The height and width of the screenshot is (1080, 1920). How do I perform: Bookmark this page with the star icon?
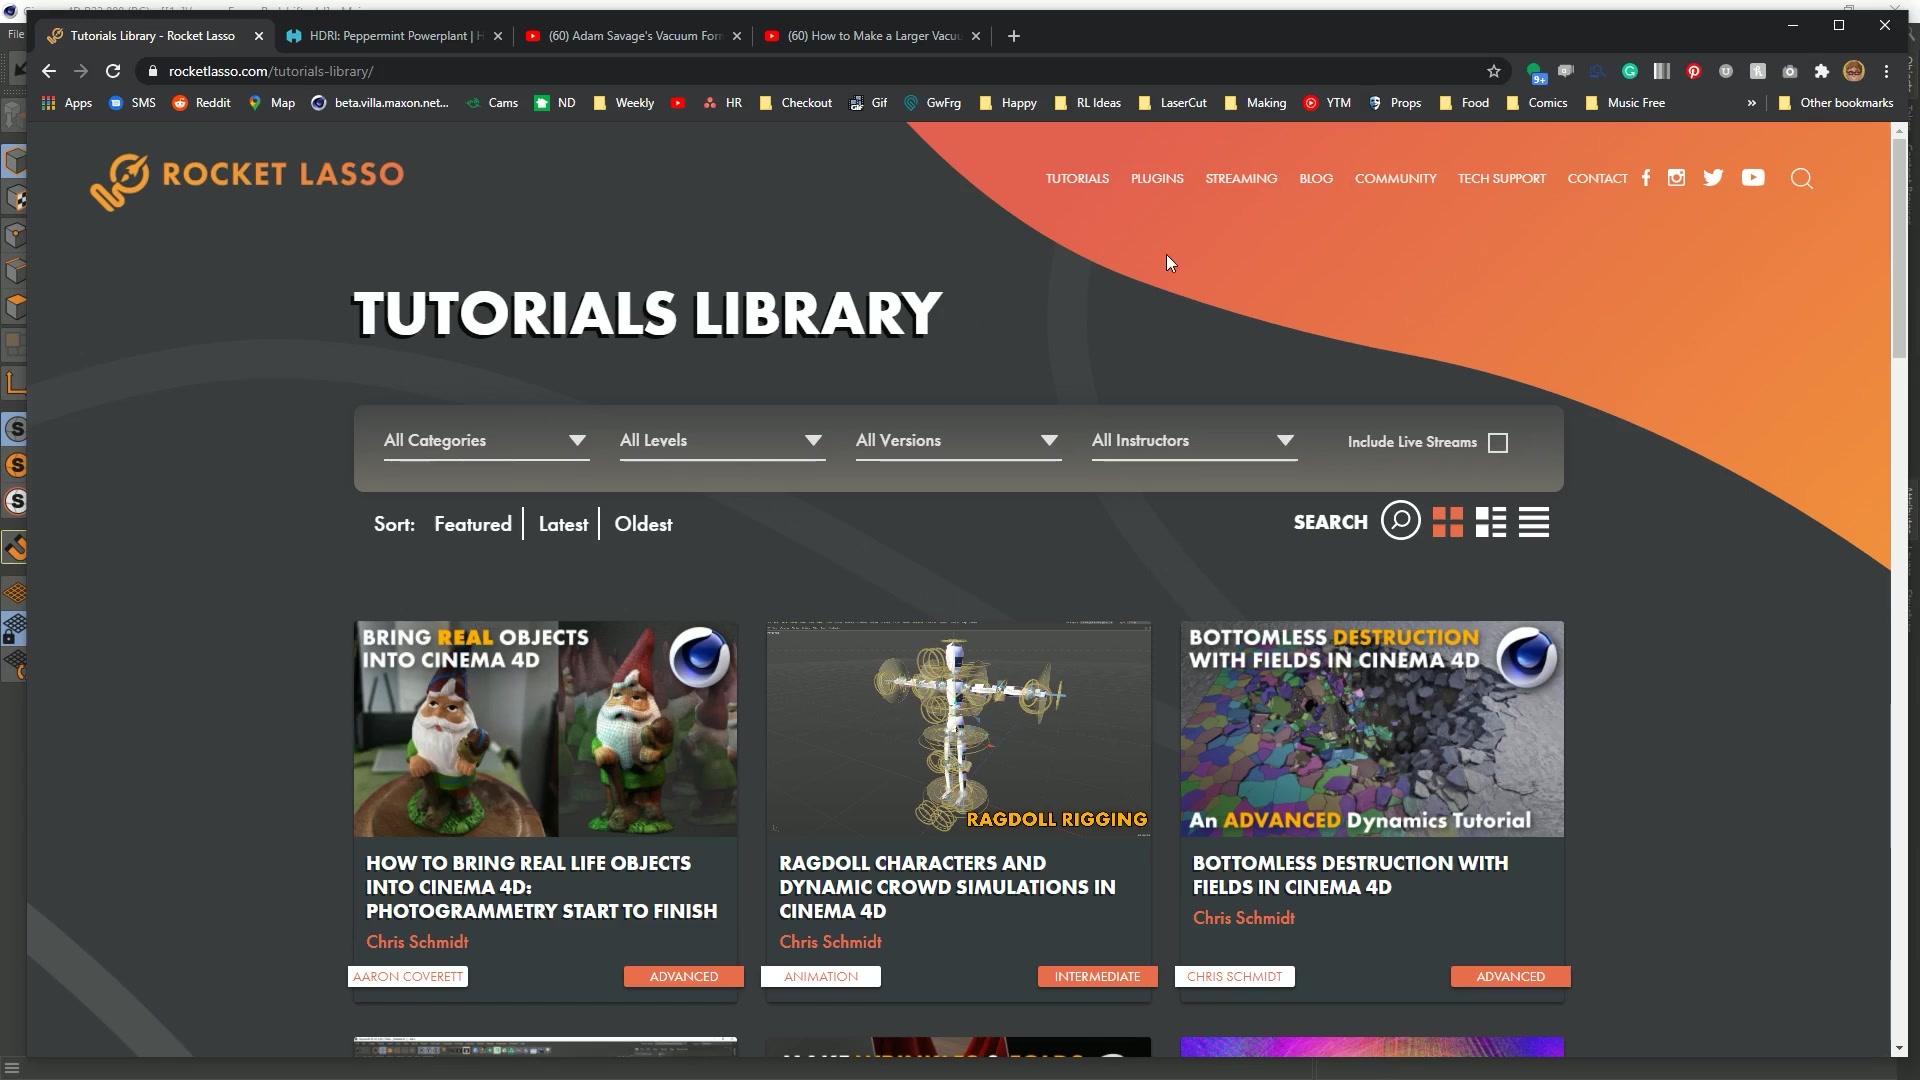pos(1493,71)
